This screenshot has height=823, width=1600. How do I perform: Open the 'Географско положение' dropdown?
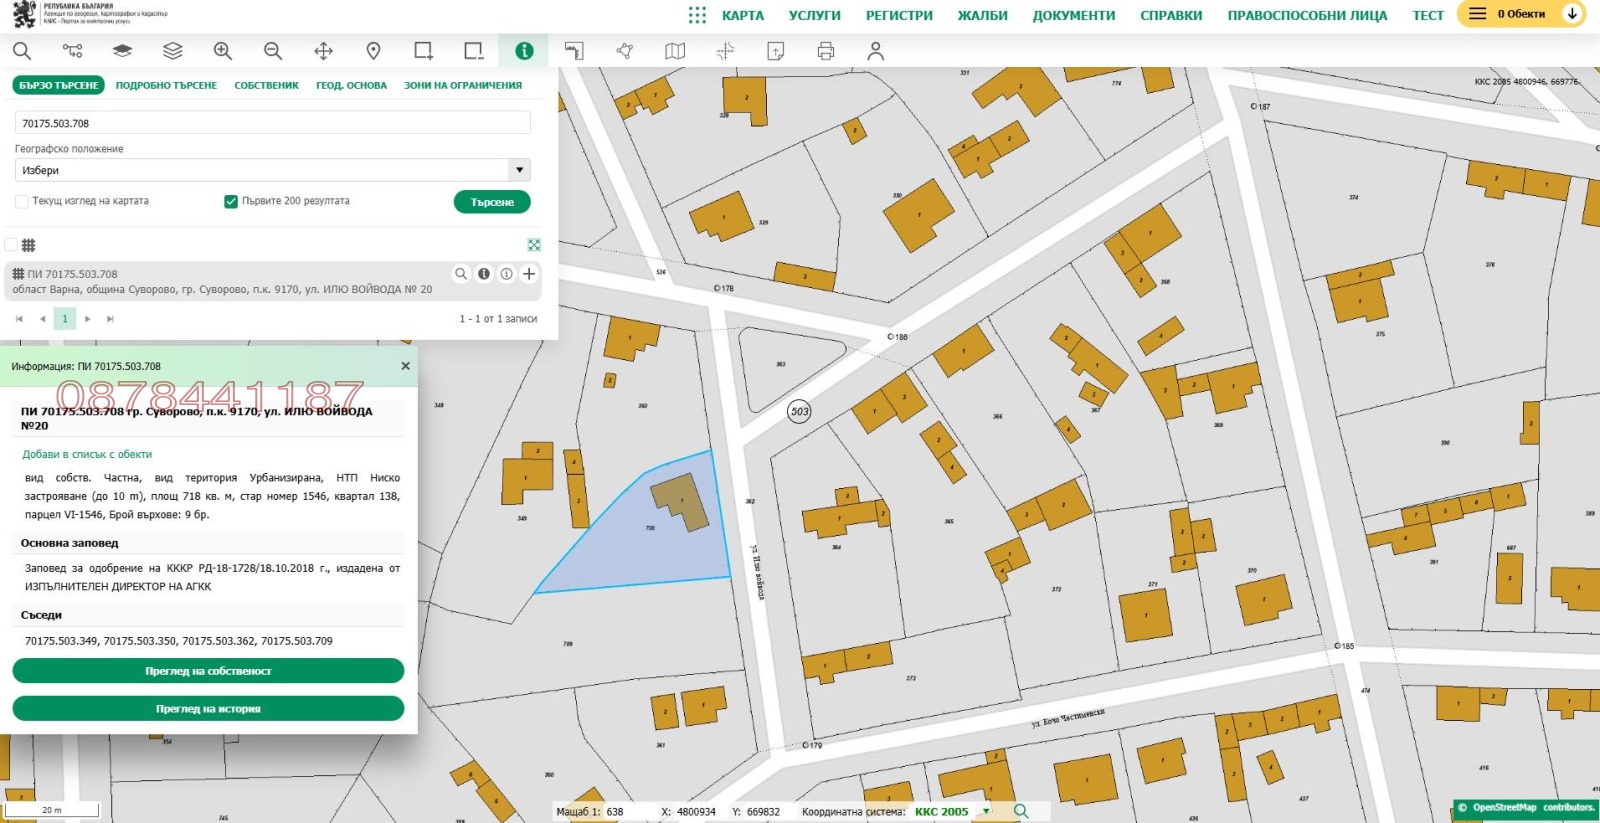(x=272, y=170)
